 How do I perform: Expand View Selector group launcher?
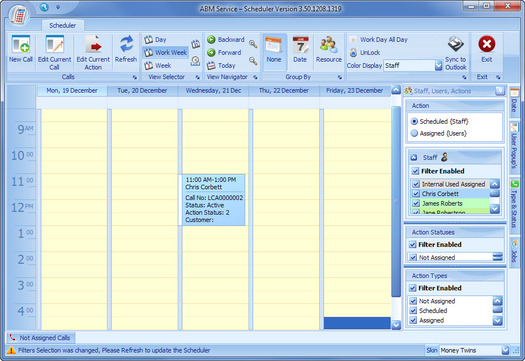click(198, 77)
